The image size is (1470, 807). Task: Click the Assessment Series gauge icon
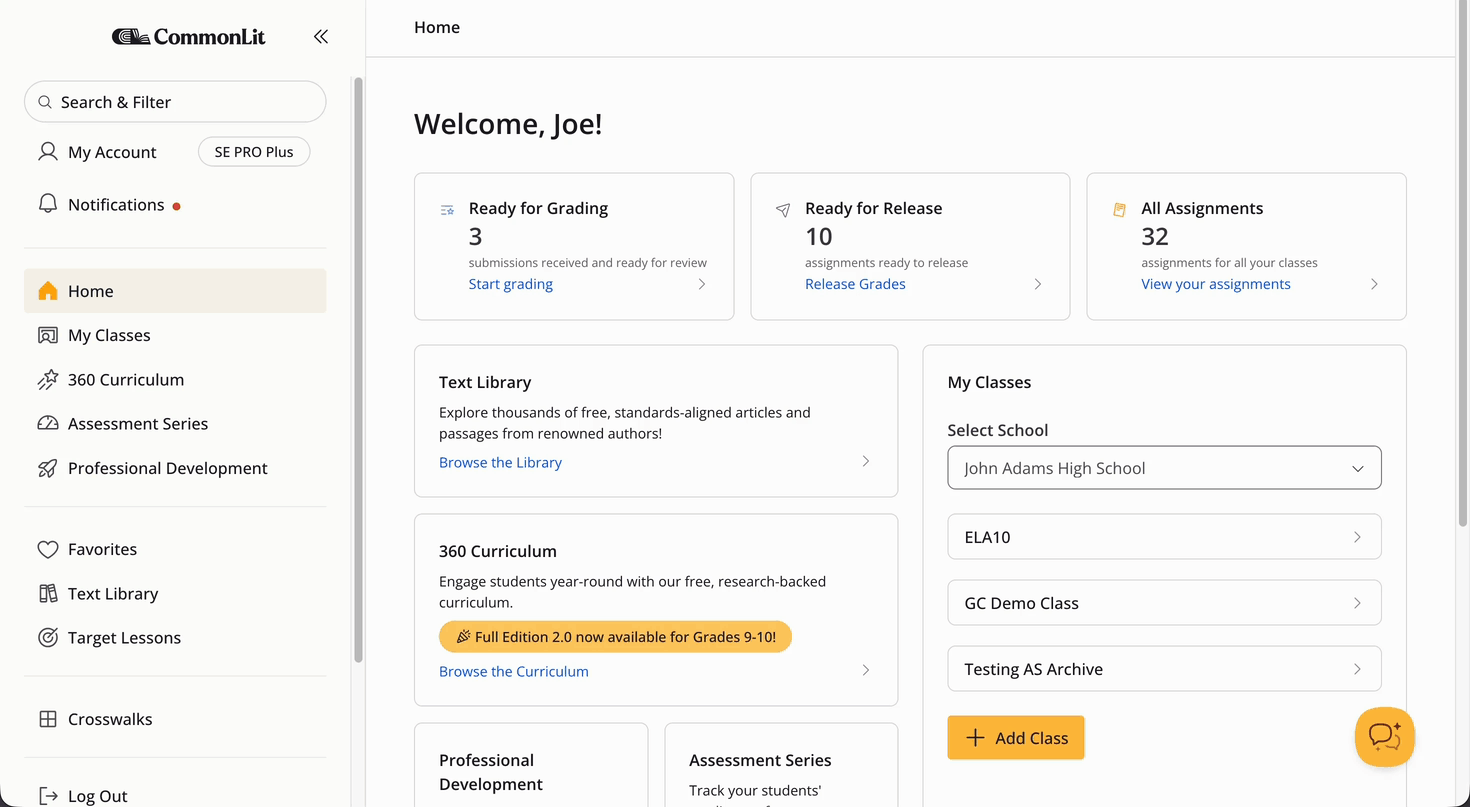(48, 424)
